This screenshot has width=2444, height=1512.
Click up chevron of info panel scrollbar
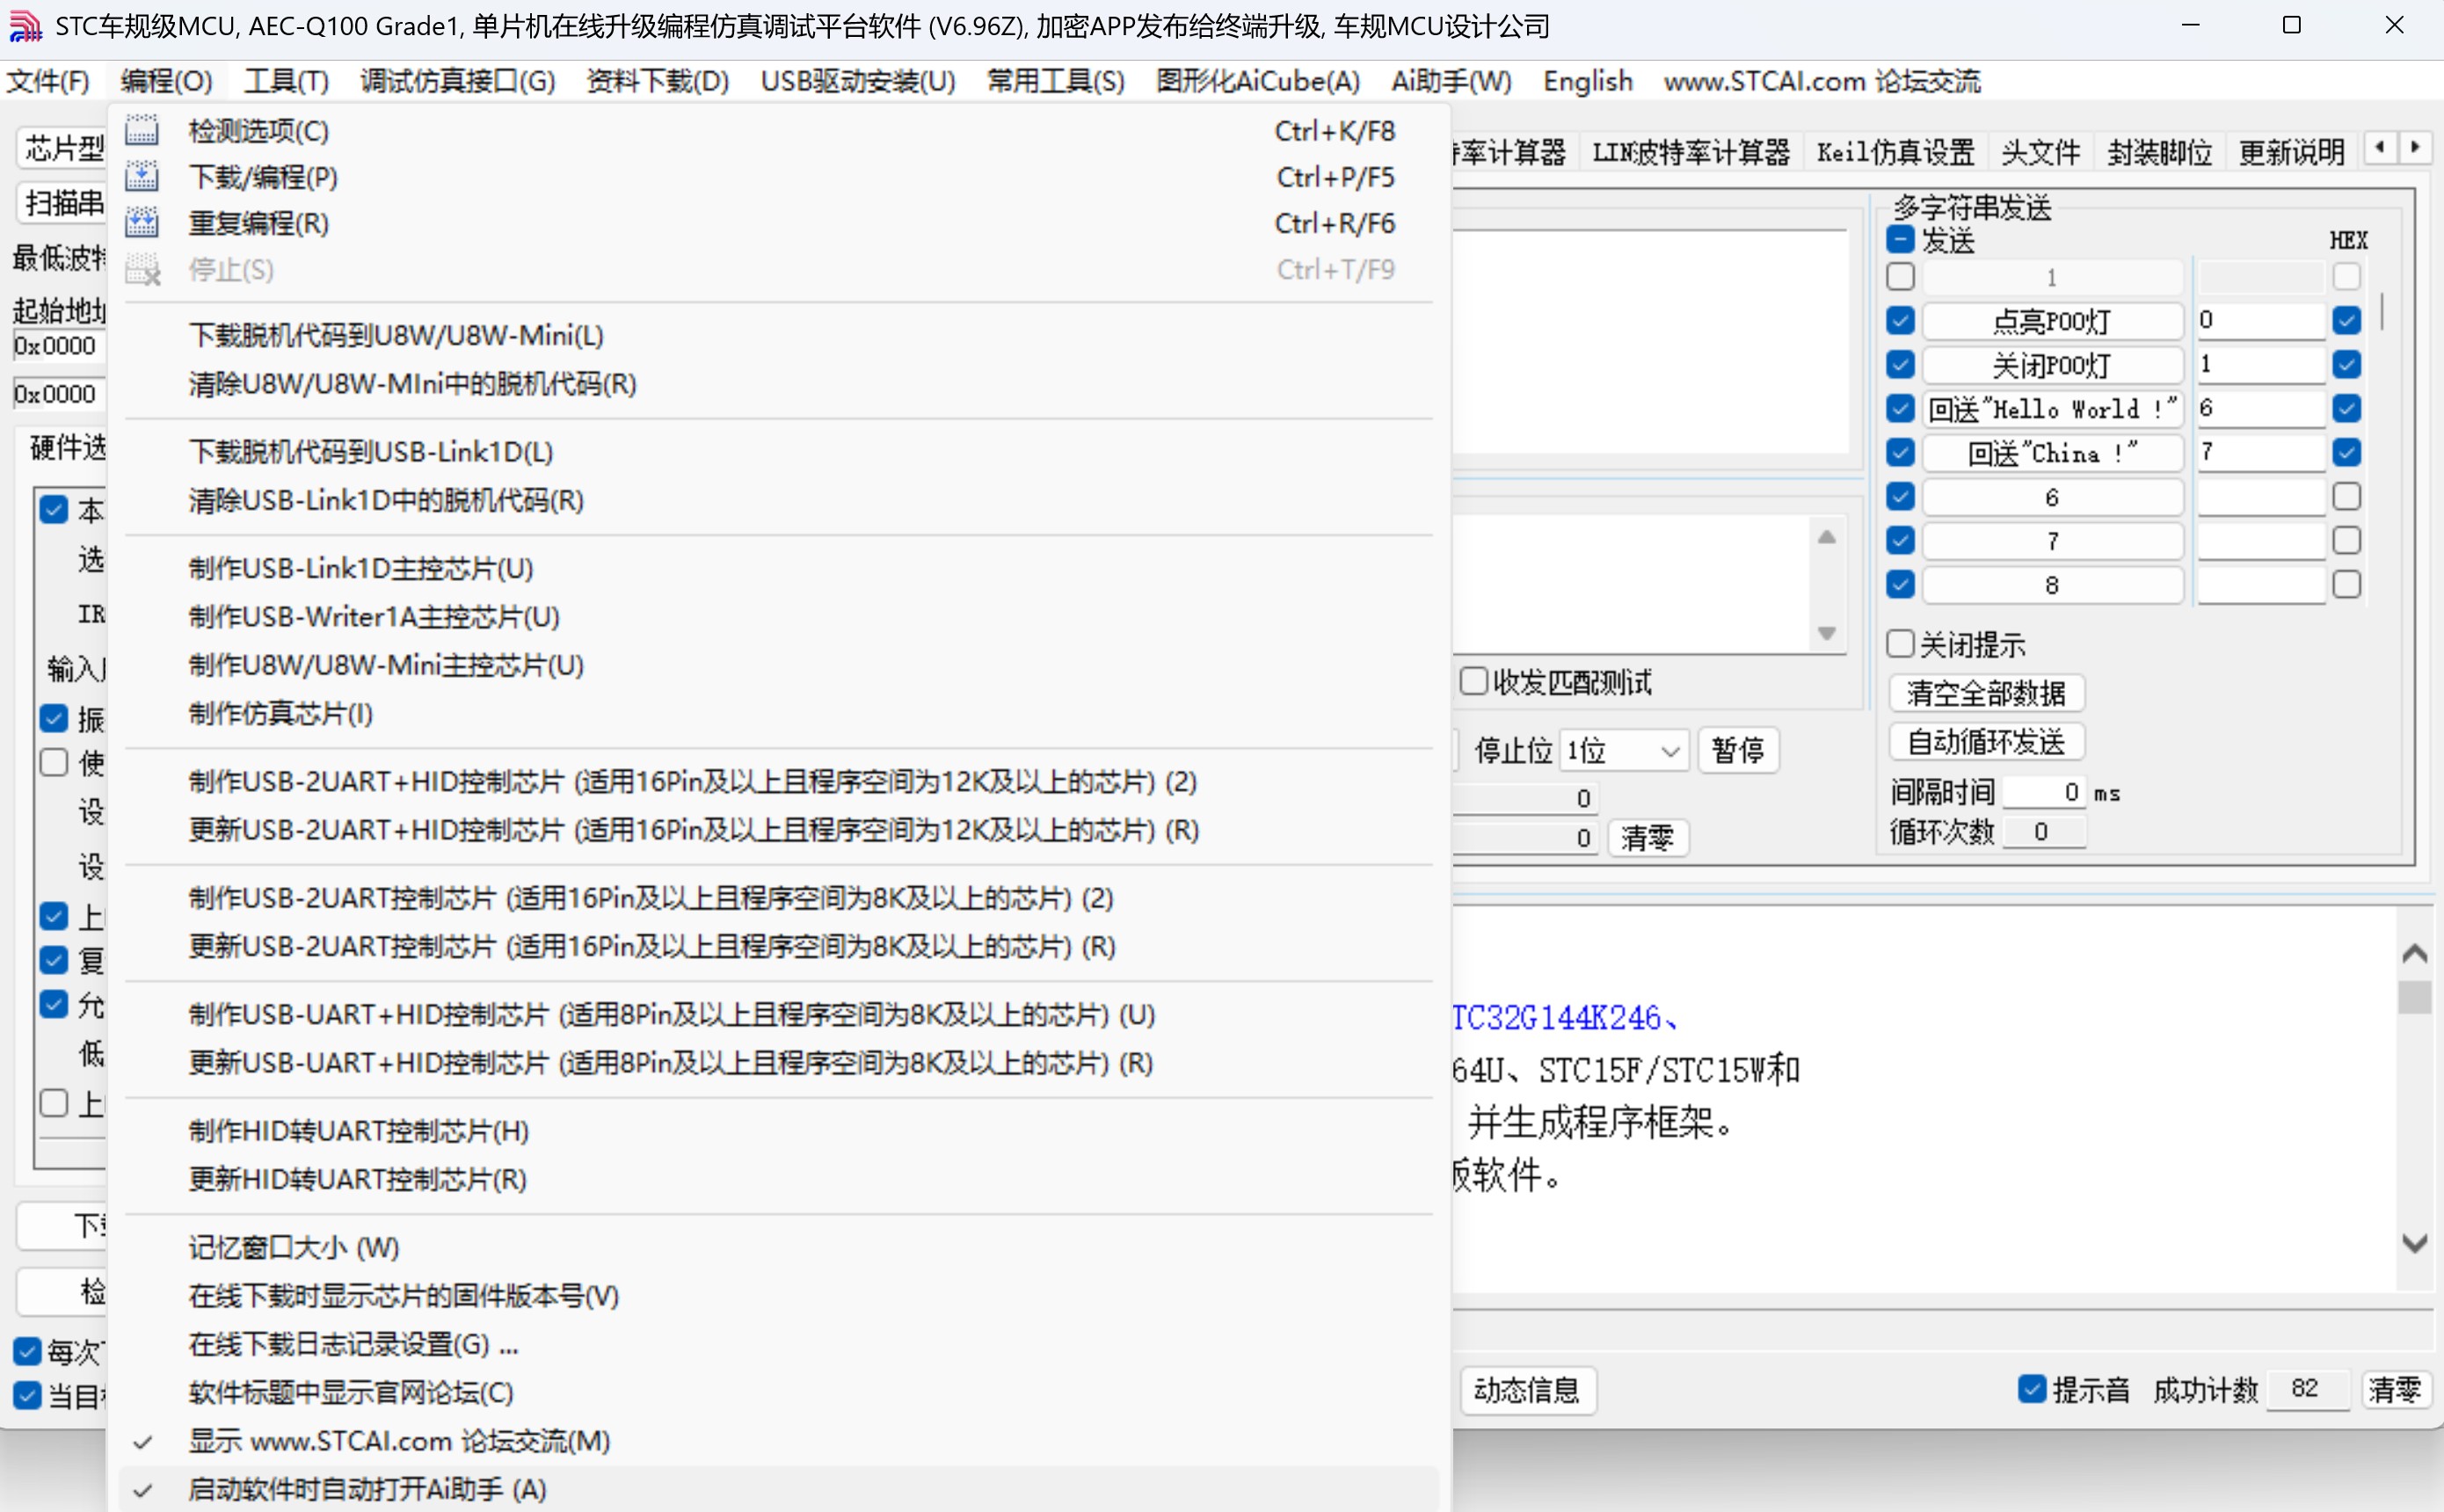[2414, 953]
